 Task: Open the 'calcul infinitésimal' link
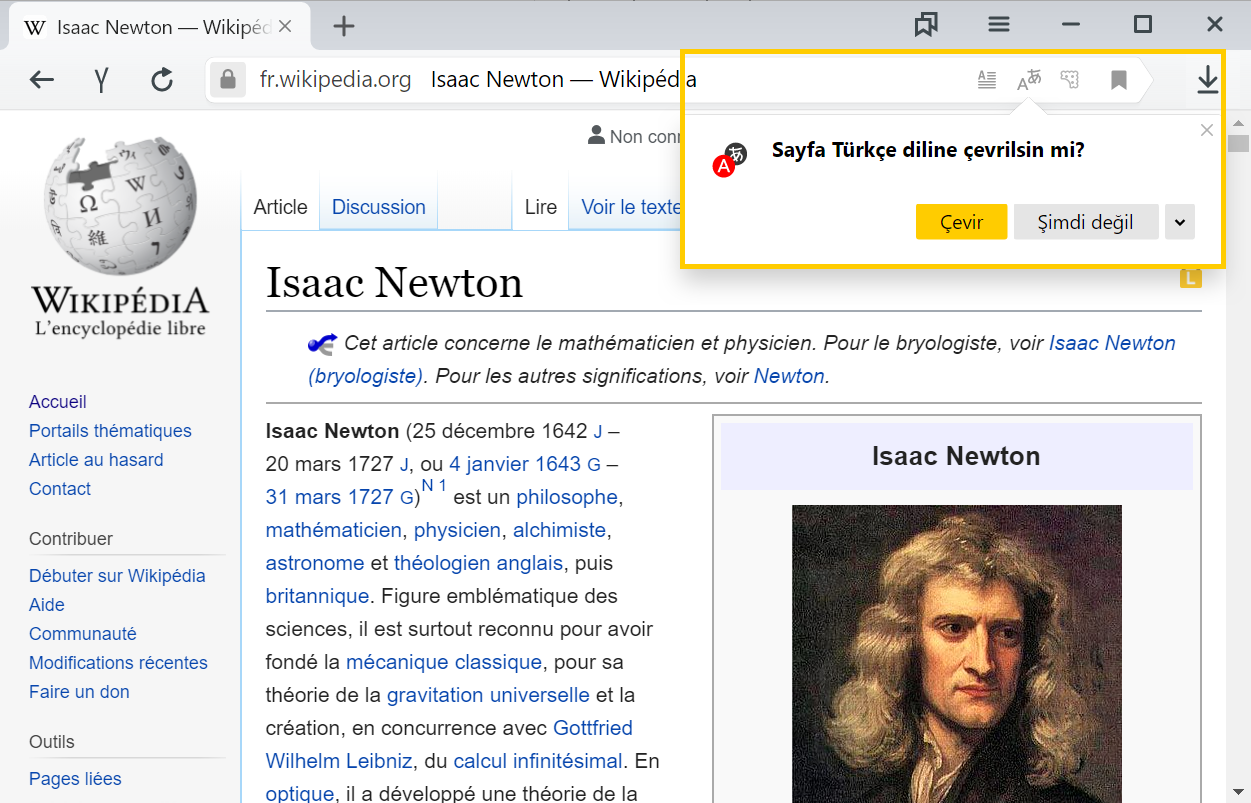tap(538, 761)
